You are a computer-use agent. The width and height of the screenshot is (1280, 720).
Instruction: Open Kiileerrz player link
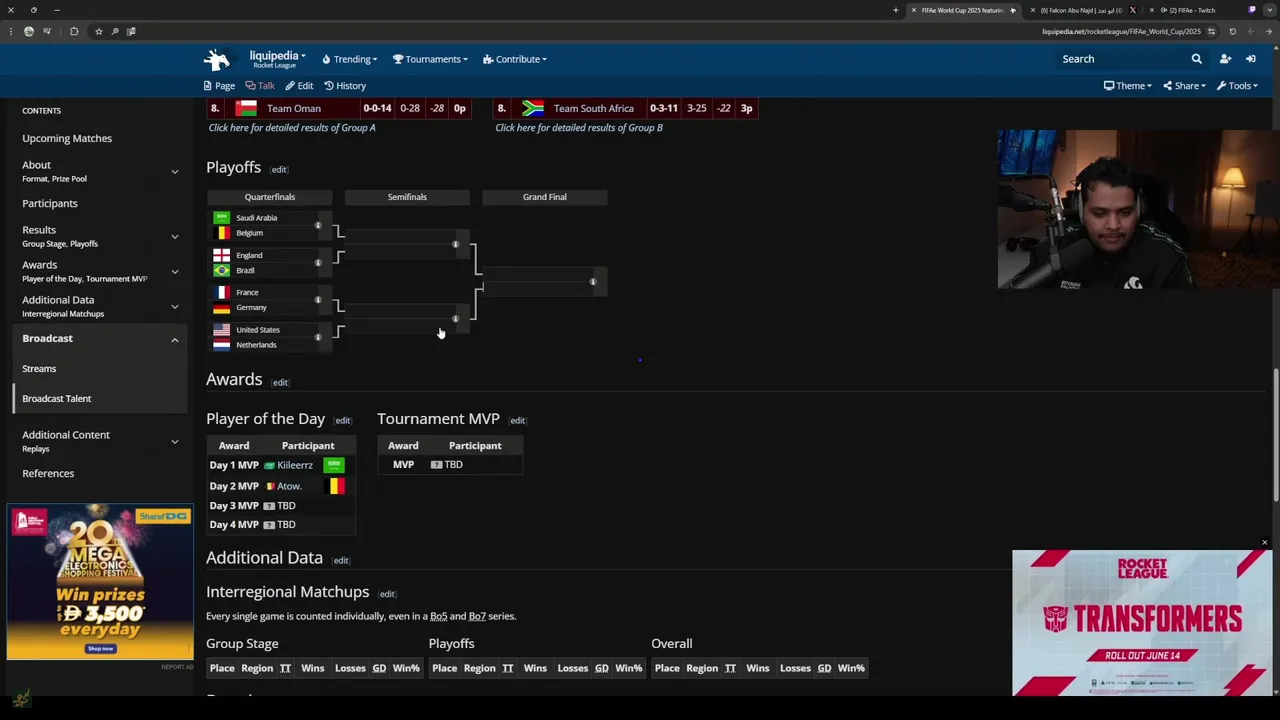tap(295, 465)
